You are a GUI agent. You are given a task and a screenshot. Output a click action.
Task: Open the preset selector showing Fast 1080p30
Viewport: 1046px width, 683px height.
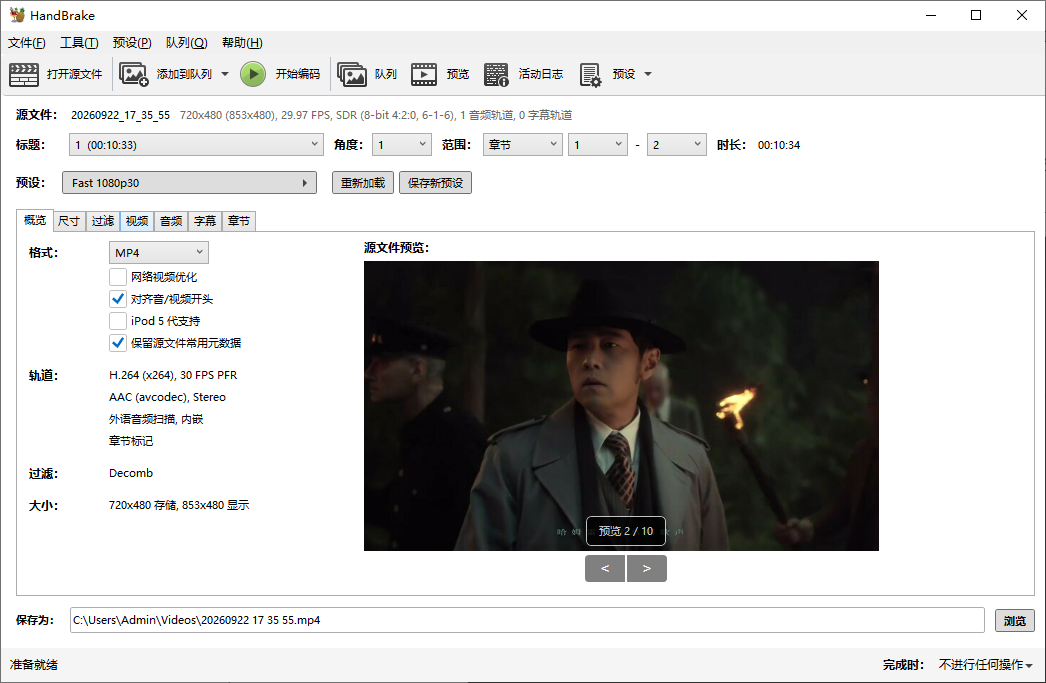pos(189,183)
